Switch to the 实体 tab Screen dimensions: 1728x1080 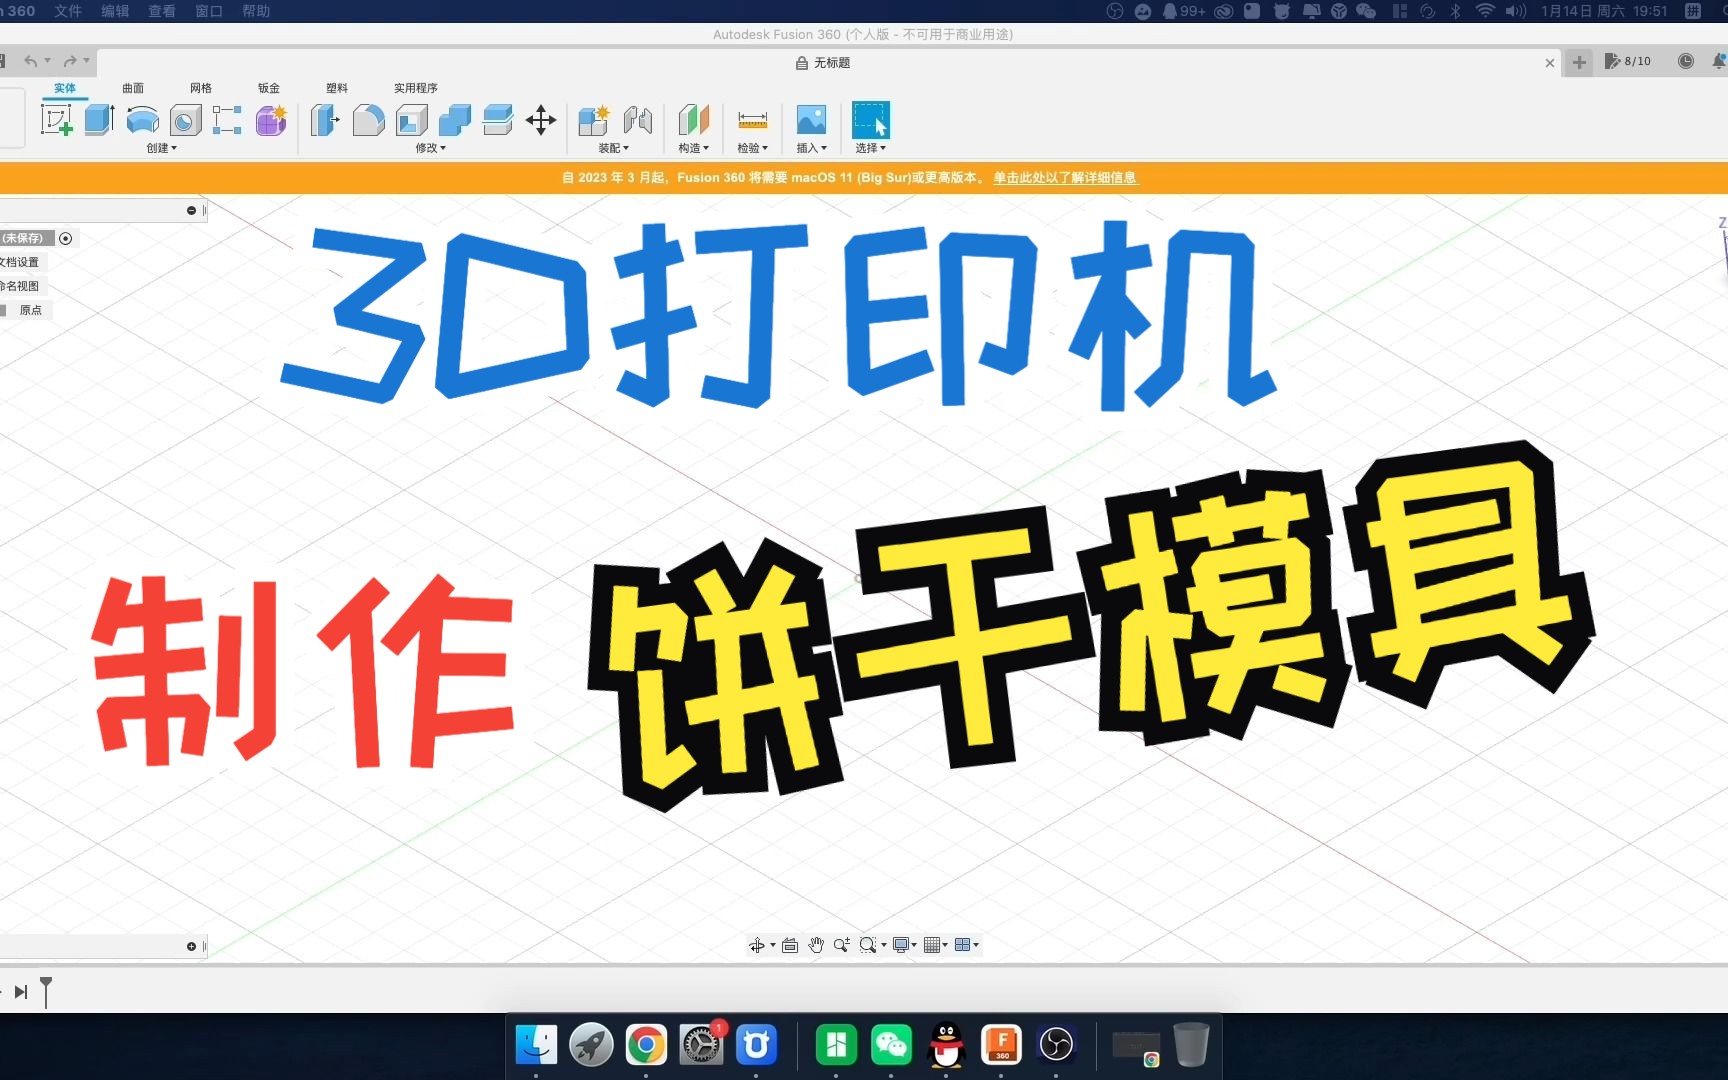[x=65, y=88]
